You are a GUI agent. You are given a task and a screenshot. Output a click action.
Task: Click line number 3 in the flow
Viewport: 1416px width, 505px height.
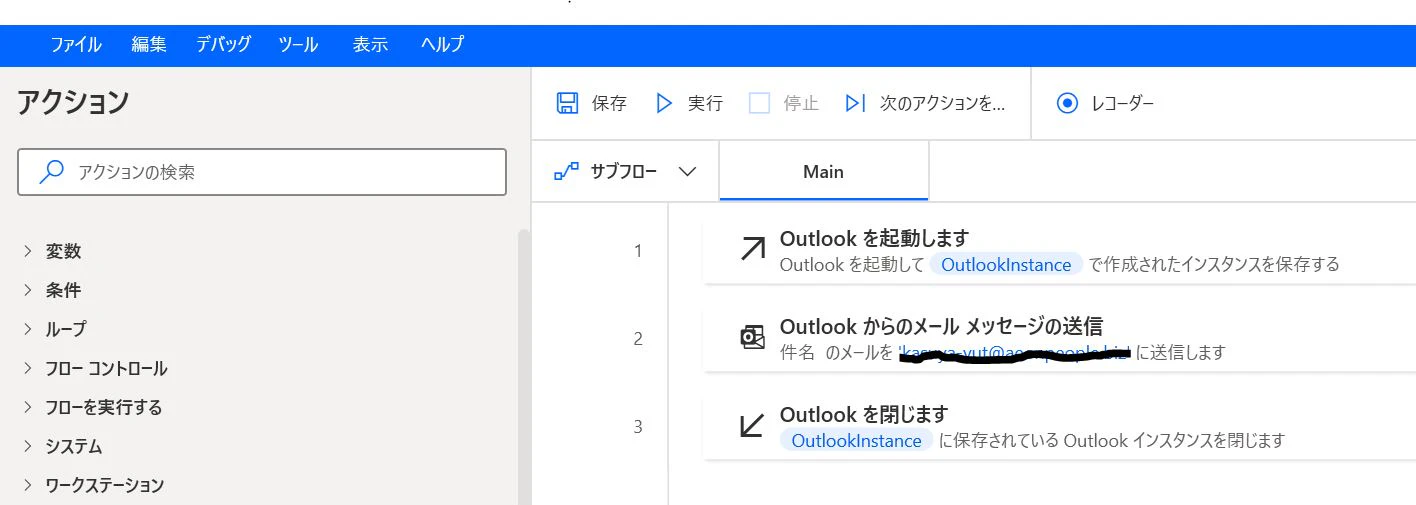(x=638, y=427)
